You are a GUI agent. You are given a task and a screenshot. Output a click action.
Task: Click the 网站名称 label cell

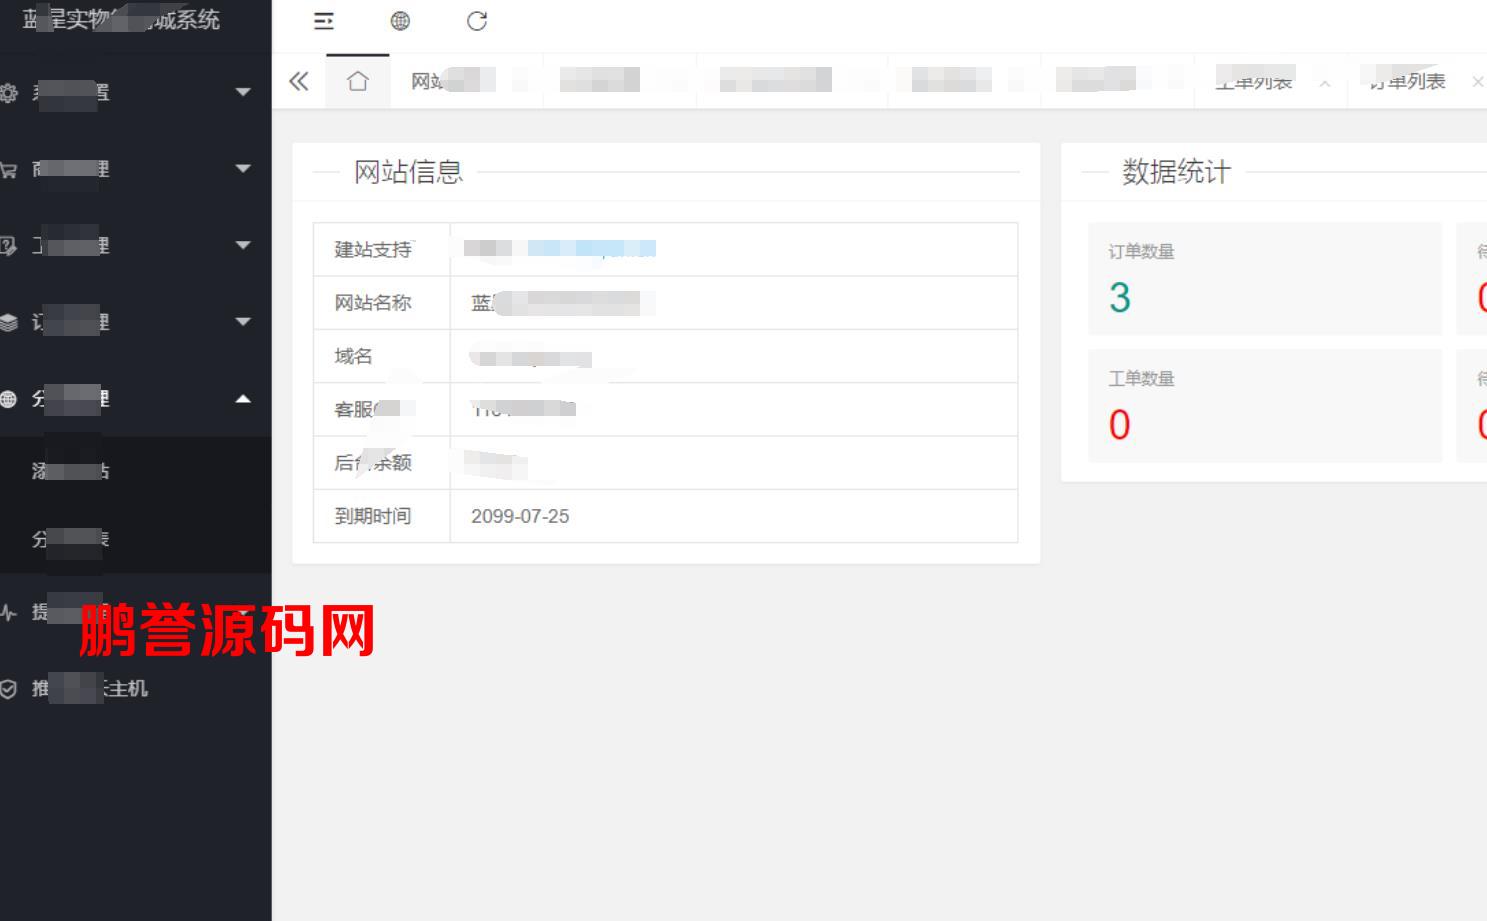pos(382,303)
